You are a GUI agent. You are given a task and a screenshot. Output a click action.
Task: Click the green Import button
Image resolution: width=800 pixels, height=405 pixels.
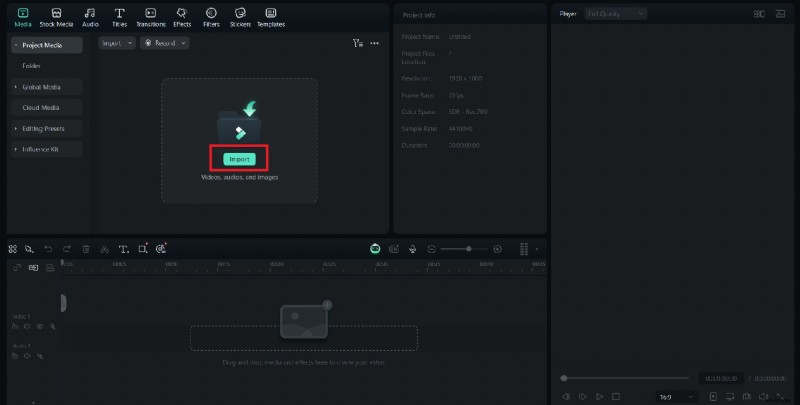pos(239,159)
